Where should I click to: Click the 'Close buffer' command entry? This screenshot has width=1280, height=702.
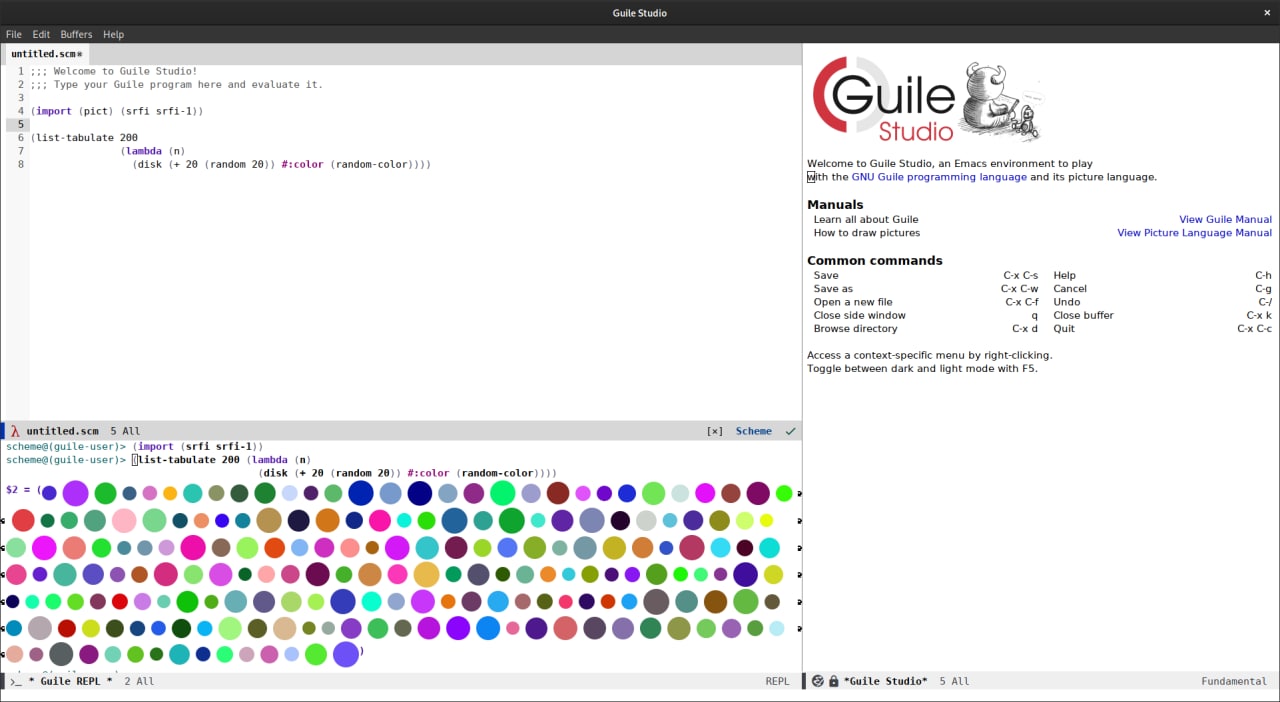tap(1083, 315)
